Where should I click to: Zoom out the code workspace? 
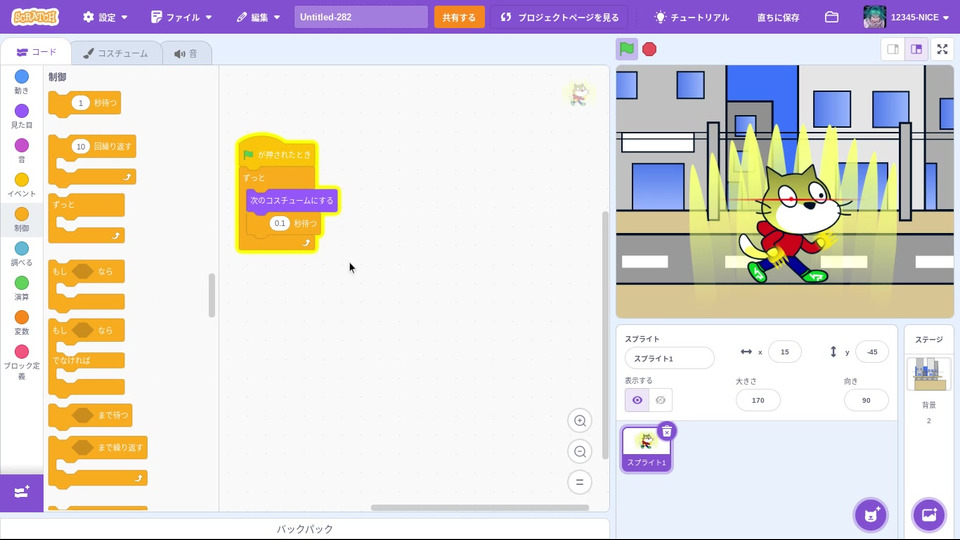(579, 452)
